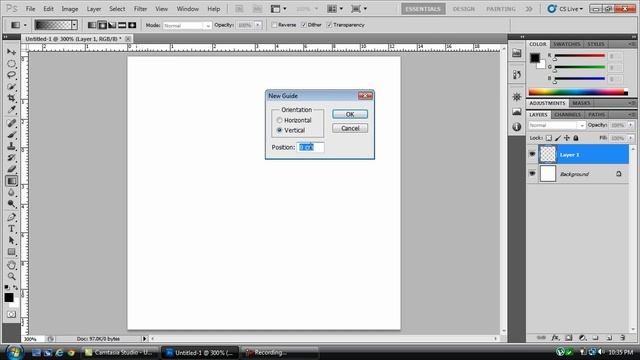Toggle Quick Mask mode icon

[11, 314]
